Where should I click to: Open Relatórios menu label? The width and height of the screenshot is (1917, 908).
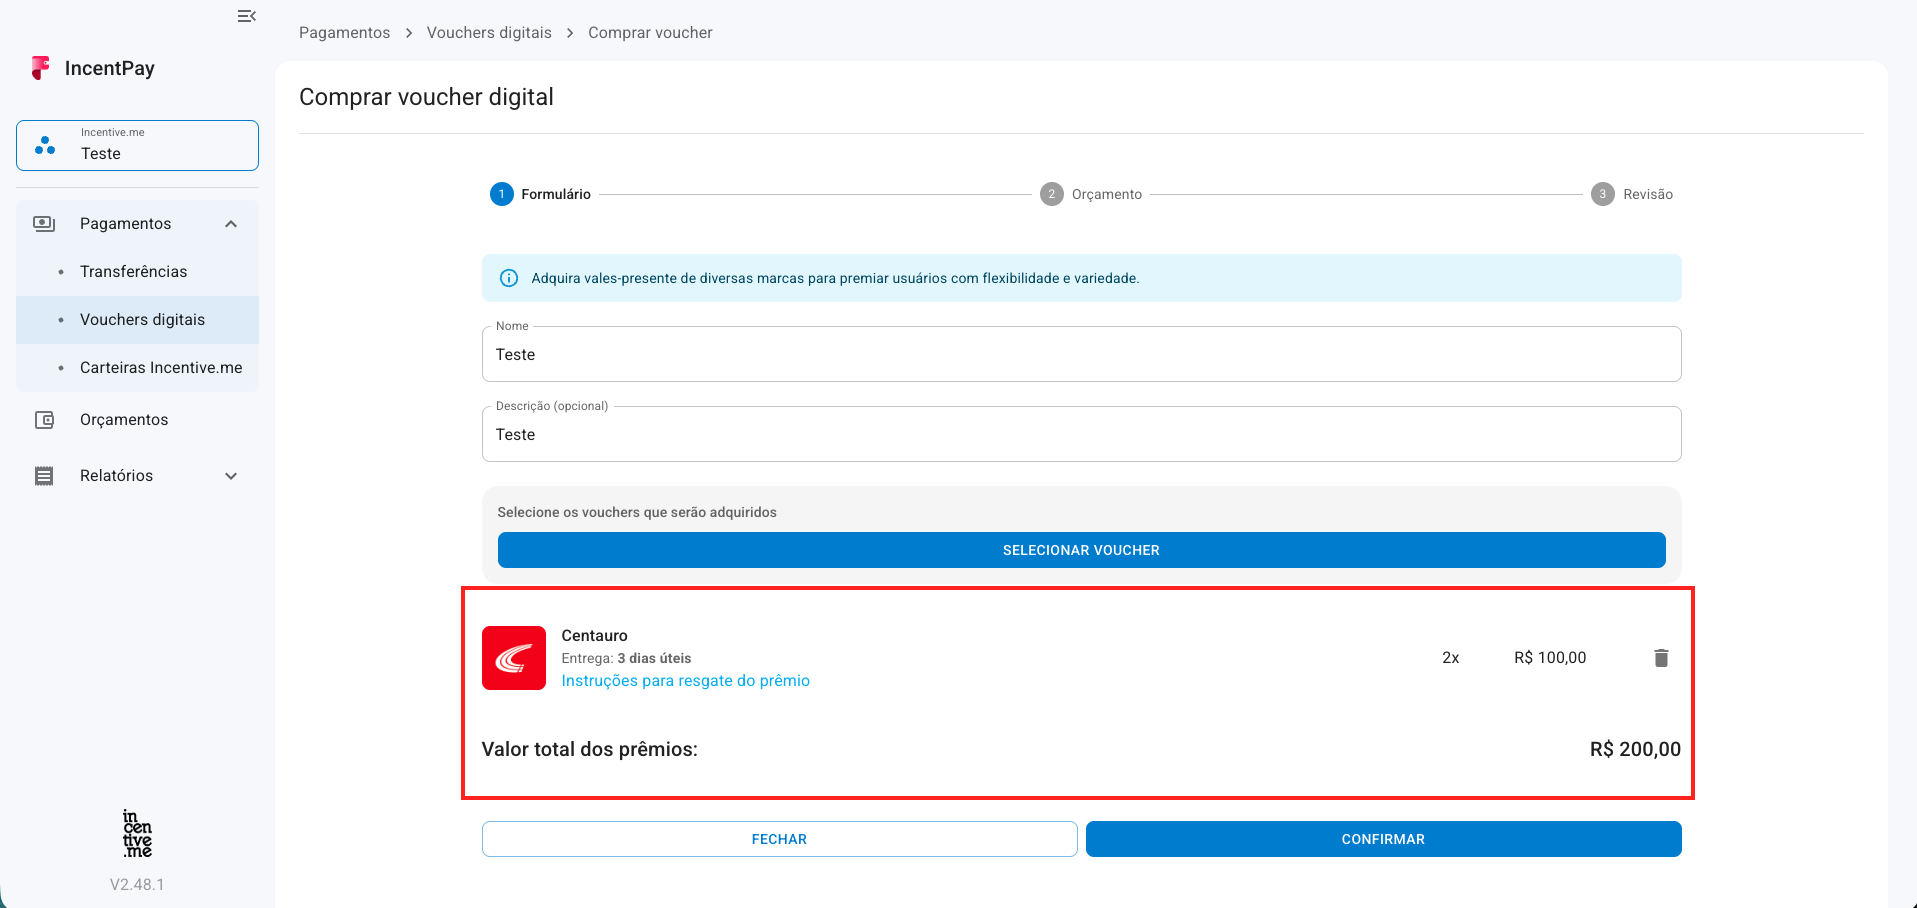point(116,476)
